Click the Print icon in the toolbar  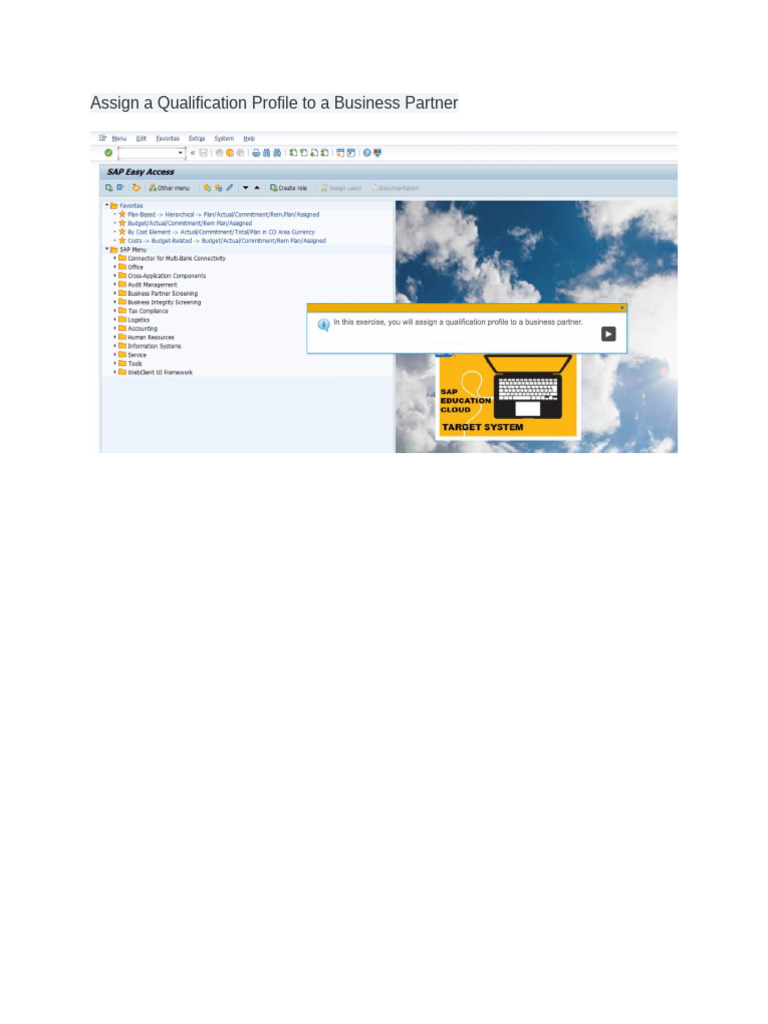click(x=256, y=153)
